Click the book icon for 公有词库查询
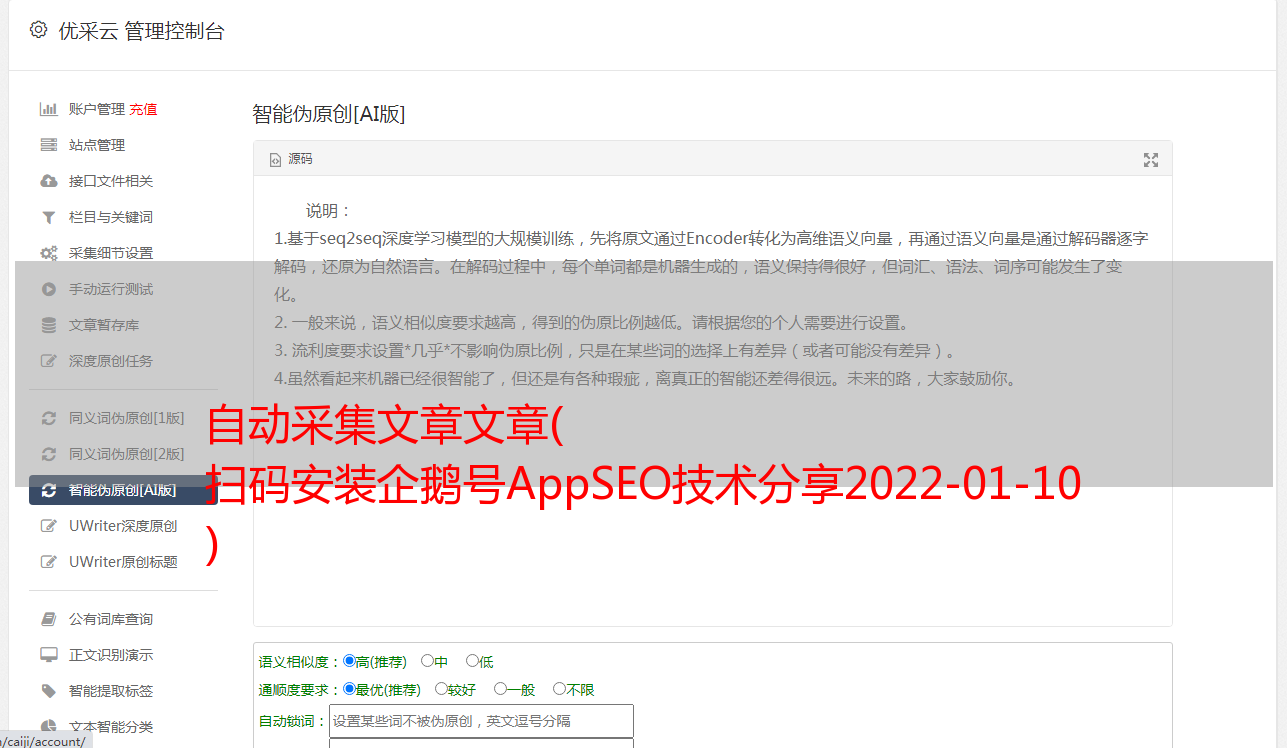1287x748 pixels. (x=48, y=619)
